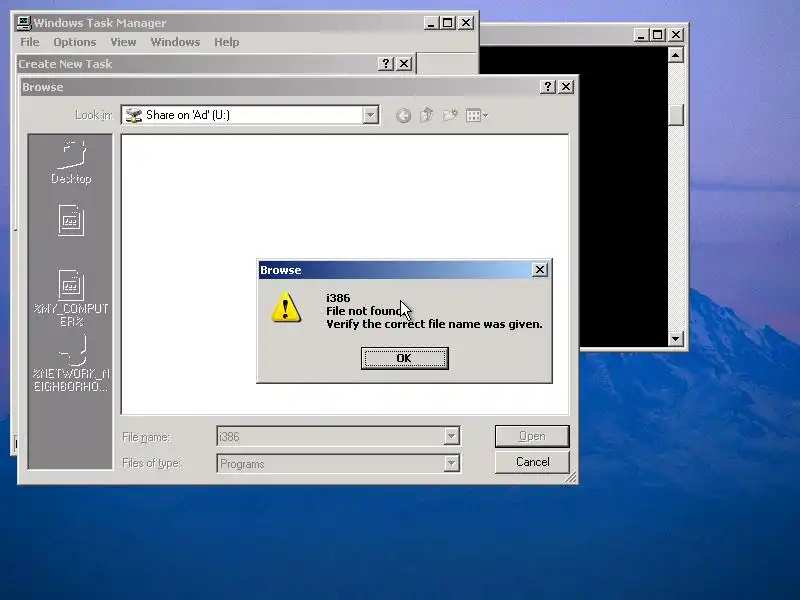800x600 pixels.
Task: Maximize the Windows Task Manager window
Action: [x=447, y=23]
